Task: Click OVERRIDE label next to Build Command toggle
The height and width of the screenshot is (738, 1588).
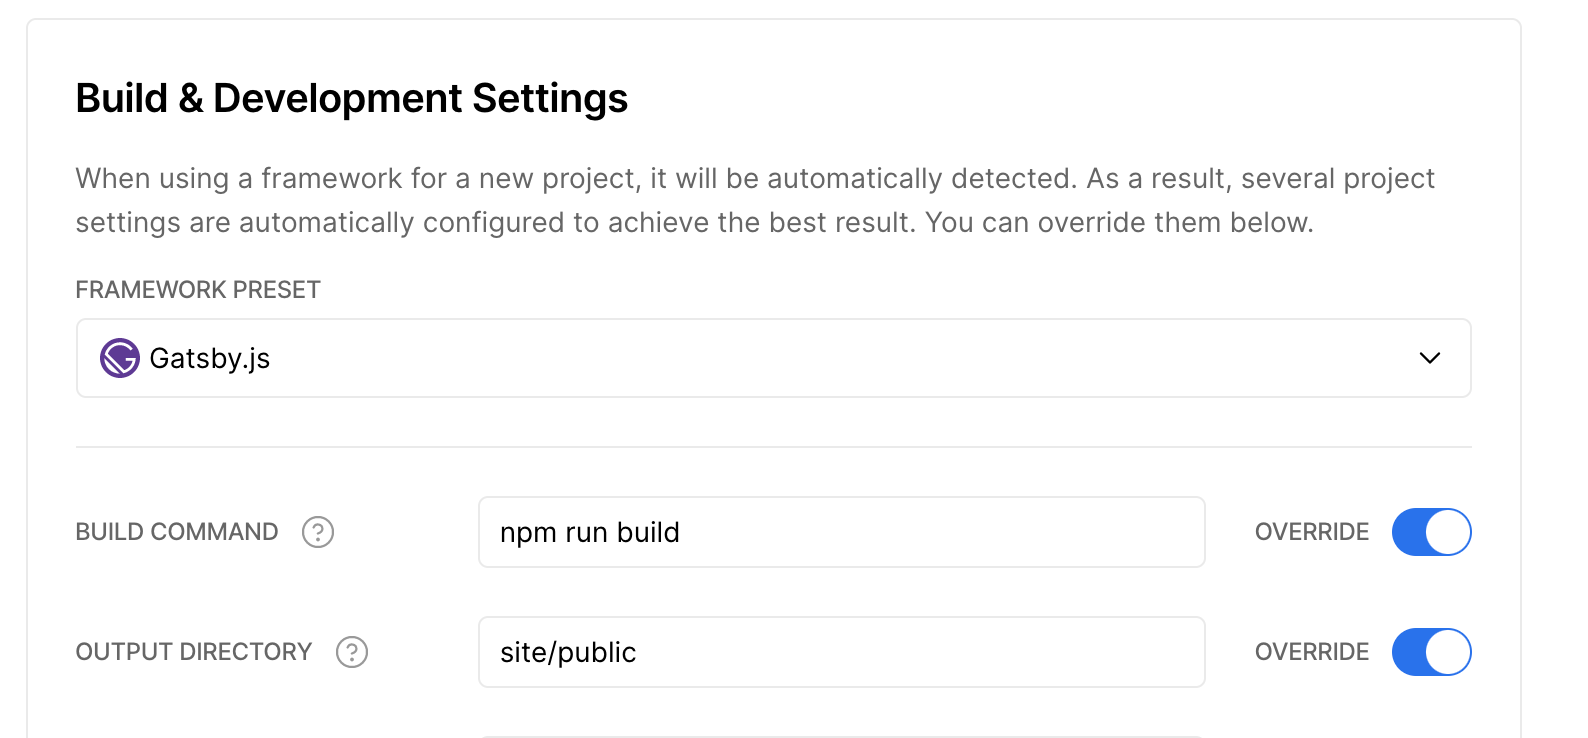Action: [1312, 532]
